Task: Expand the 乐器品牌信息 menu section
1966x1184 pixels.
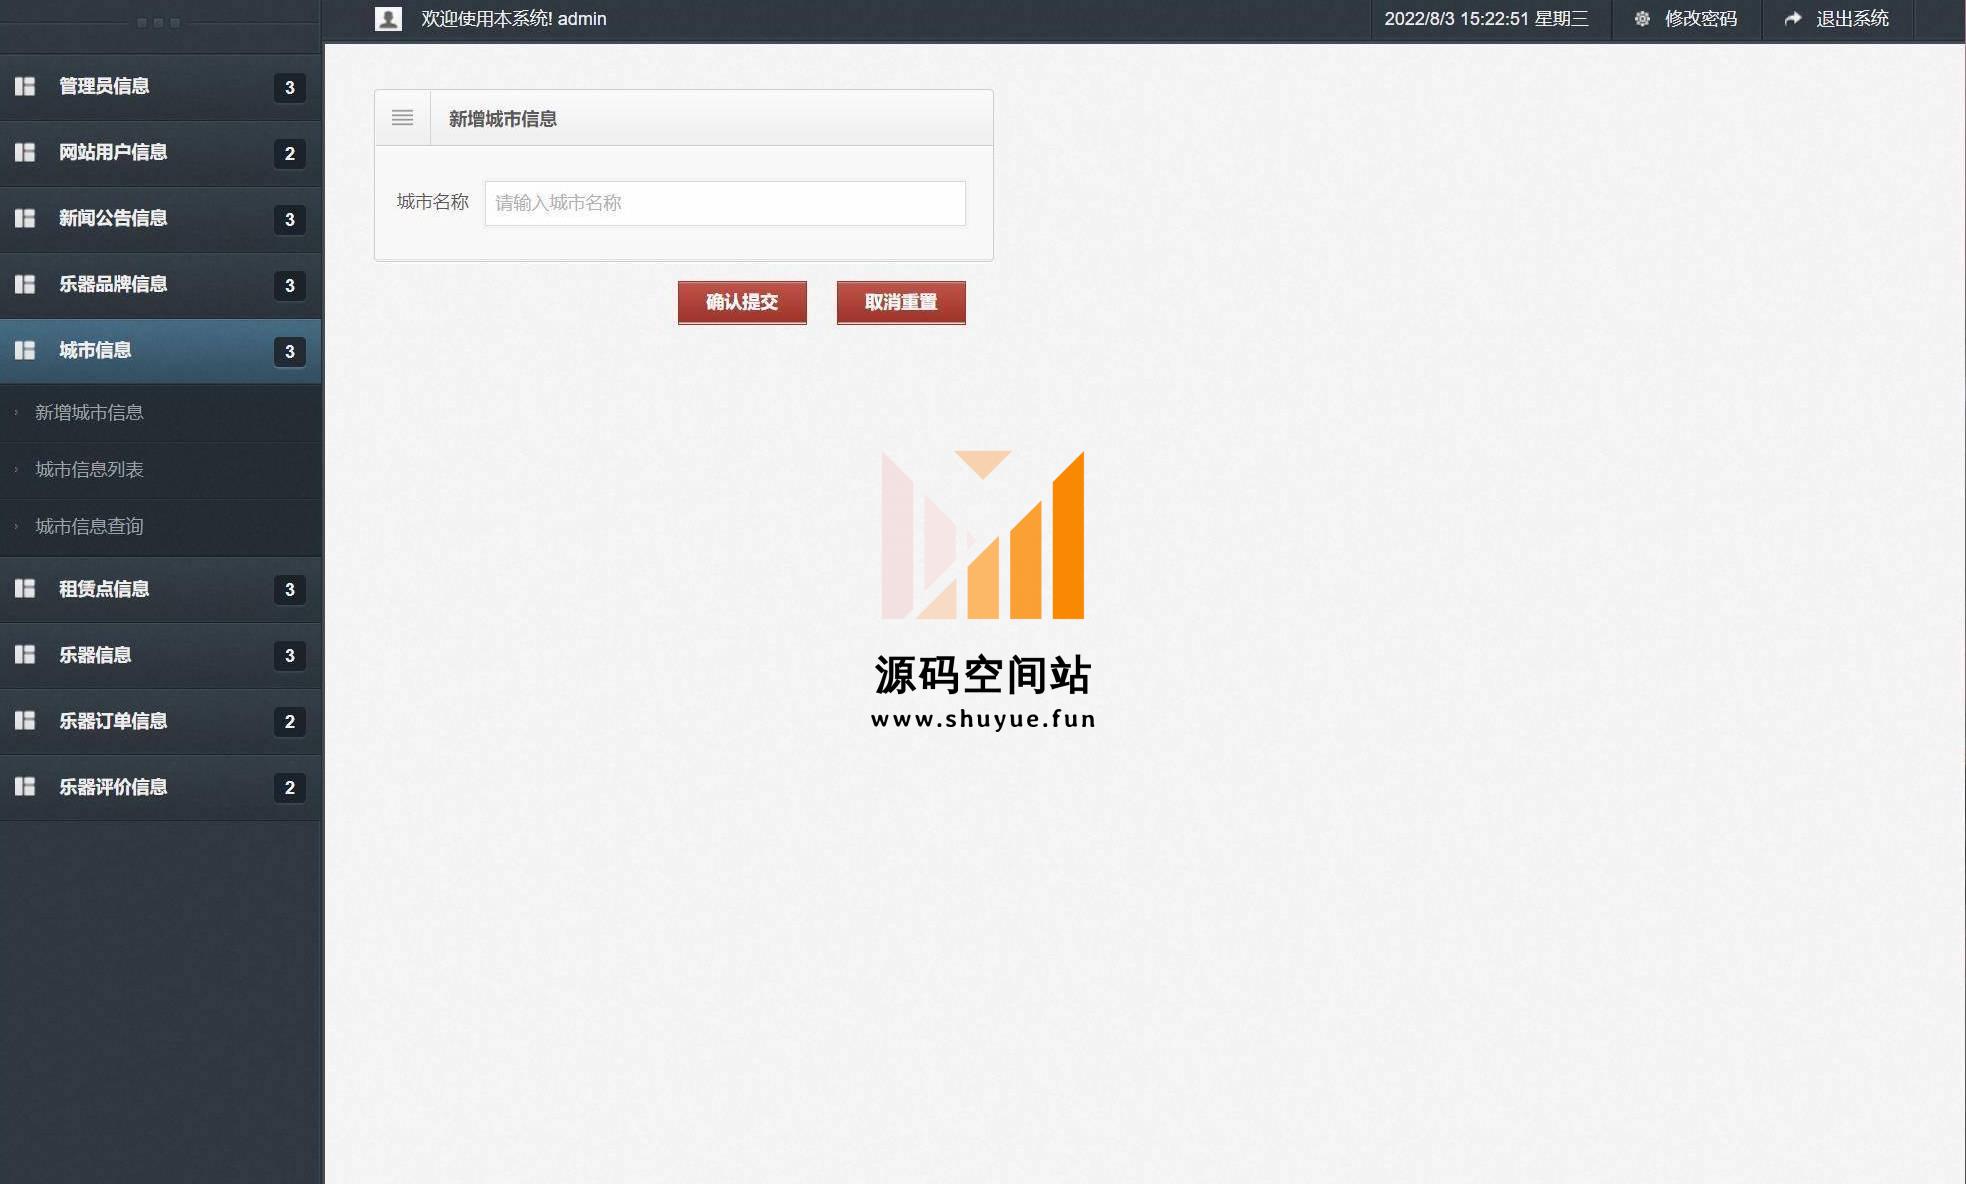Action: (x=160, y=285)
